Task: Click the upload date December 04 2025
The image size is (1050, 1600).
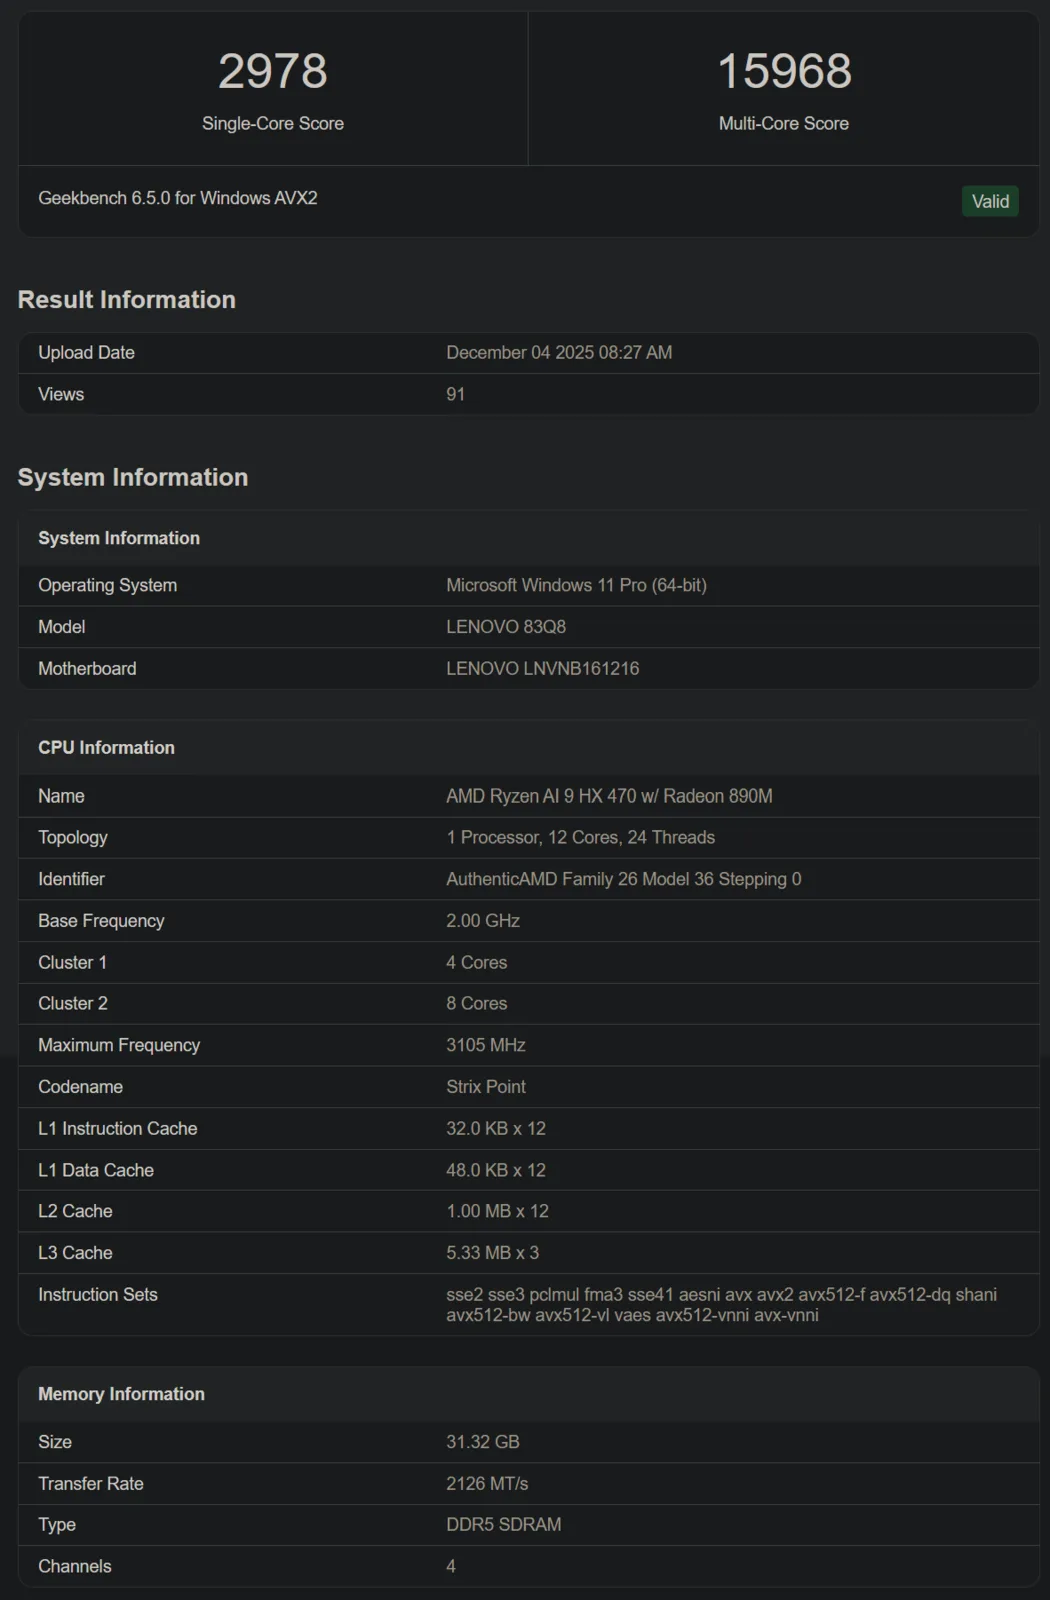Action: point(559,353)
